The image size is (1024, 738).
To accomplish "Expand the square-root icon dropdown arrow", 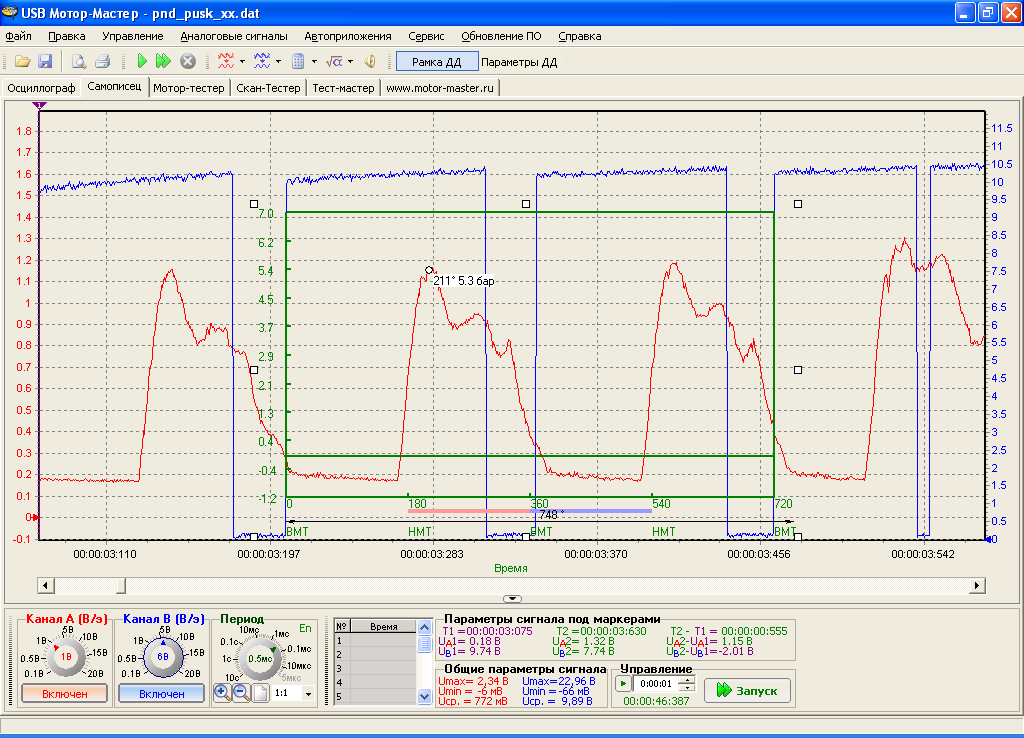I will (351, 62).
